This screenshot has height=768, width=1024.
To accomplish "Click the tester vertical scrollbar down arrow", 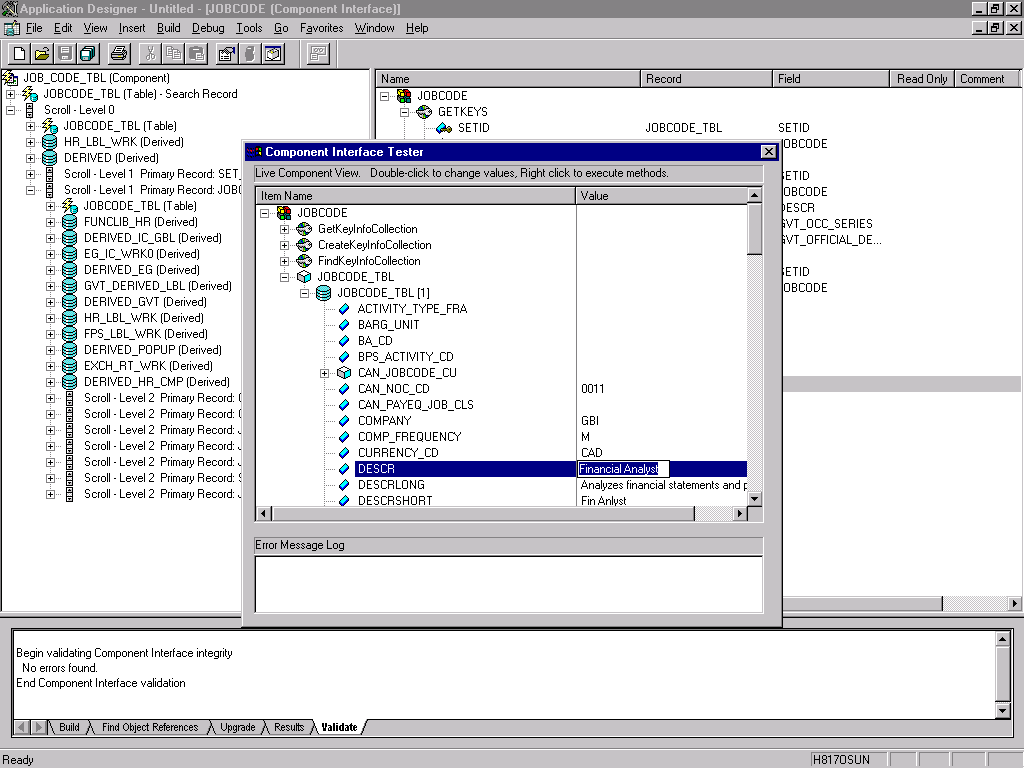I will tap(754, 499).
